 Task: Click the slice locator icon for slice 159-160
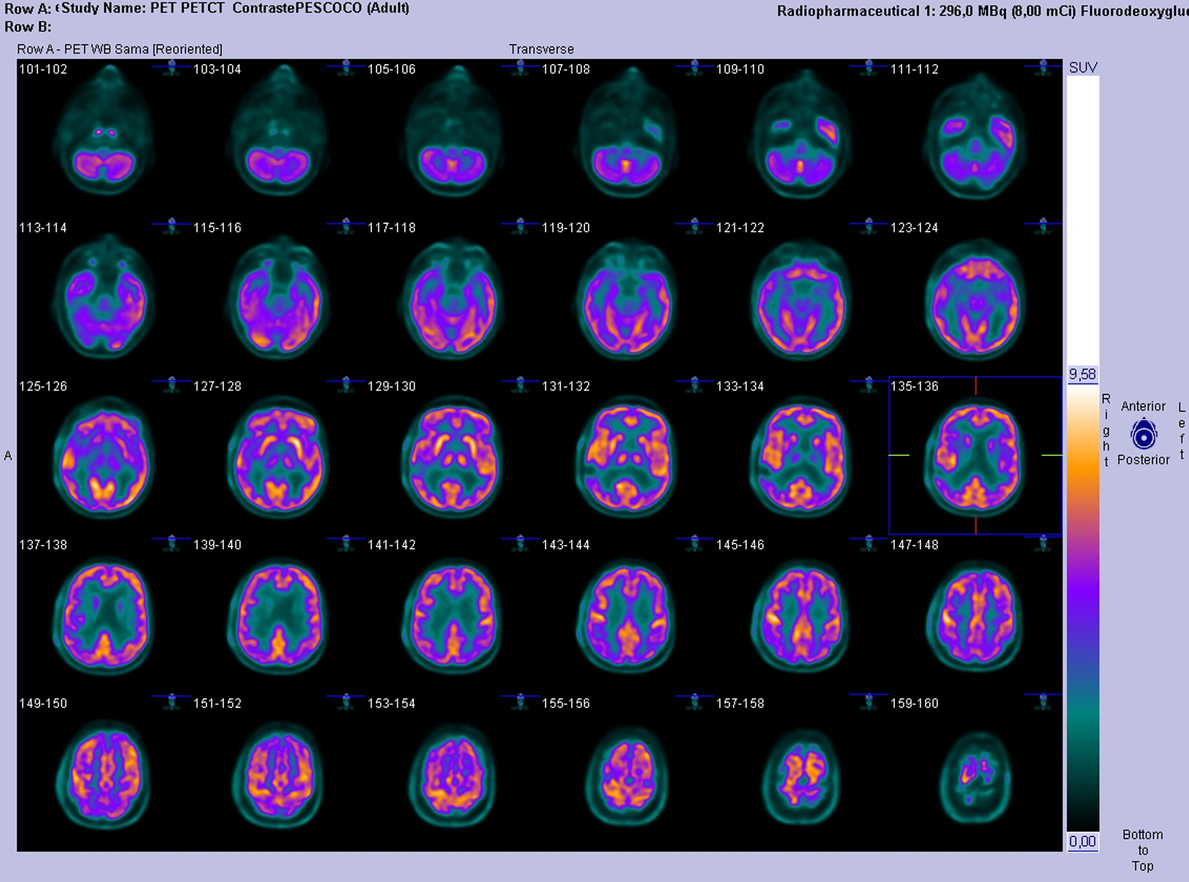(x=1043, y=702)
